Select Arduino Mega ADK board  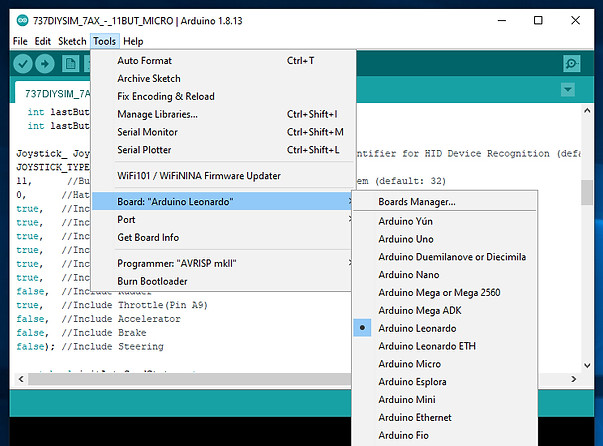tap(445, 310)
